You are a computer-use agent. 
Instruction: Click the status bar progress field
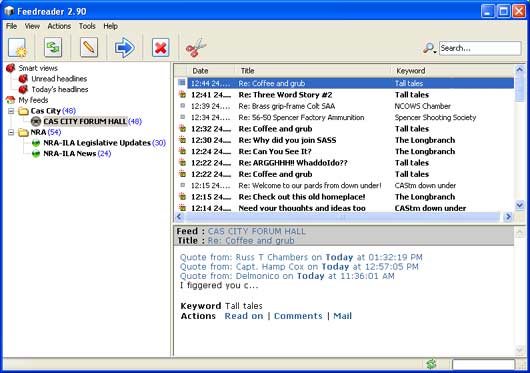483,365
